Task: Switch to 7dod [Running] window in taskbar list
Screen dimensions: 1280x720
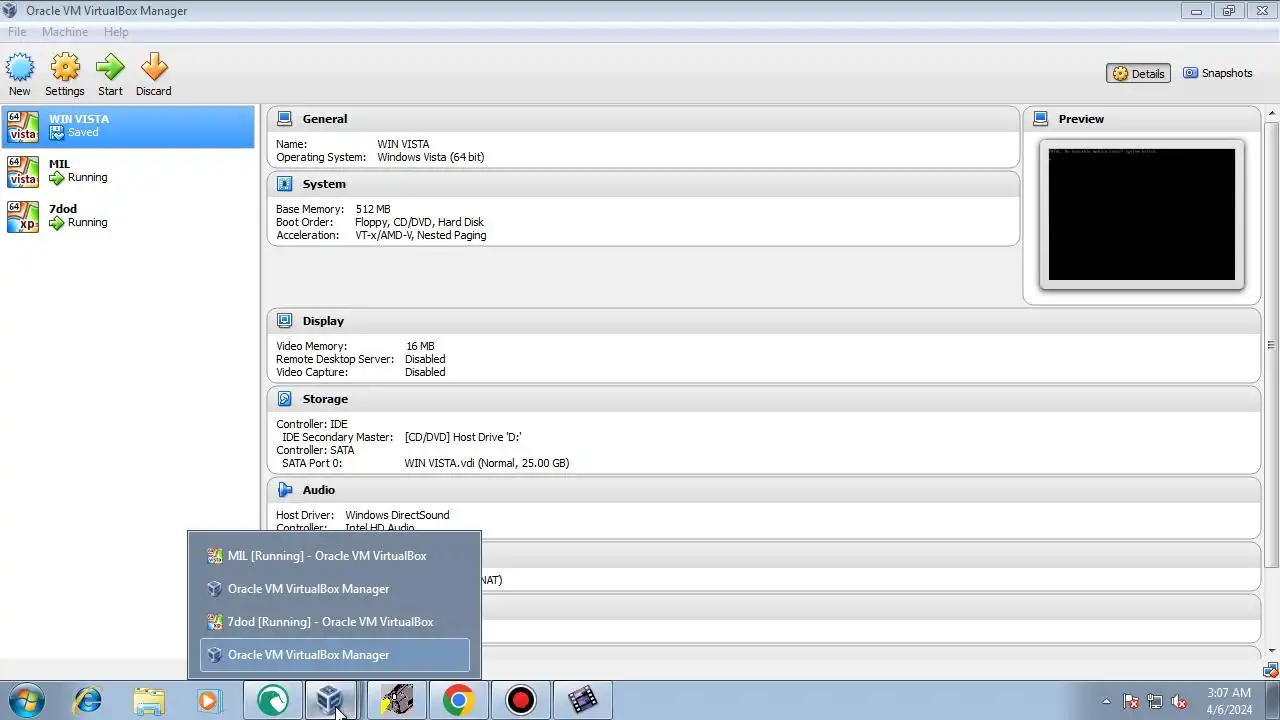Action: click(335, 622)
